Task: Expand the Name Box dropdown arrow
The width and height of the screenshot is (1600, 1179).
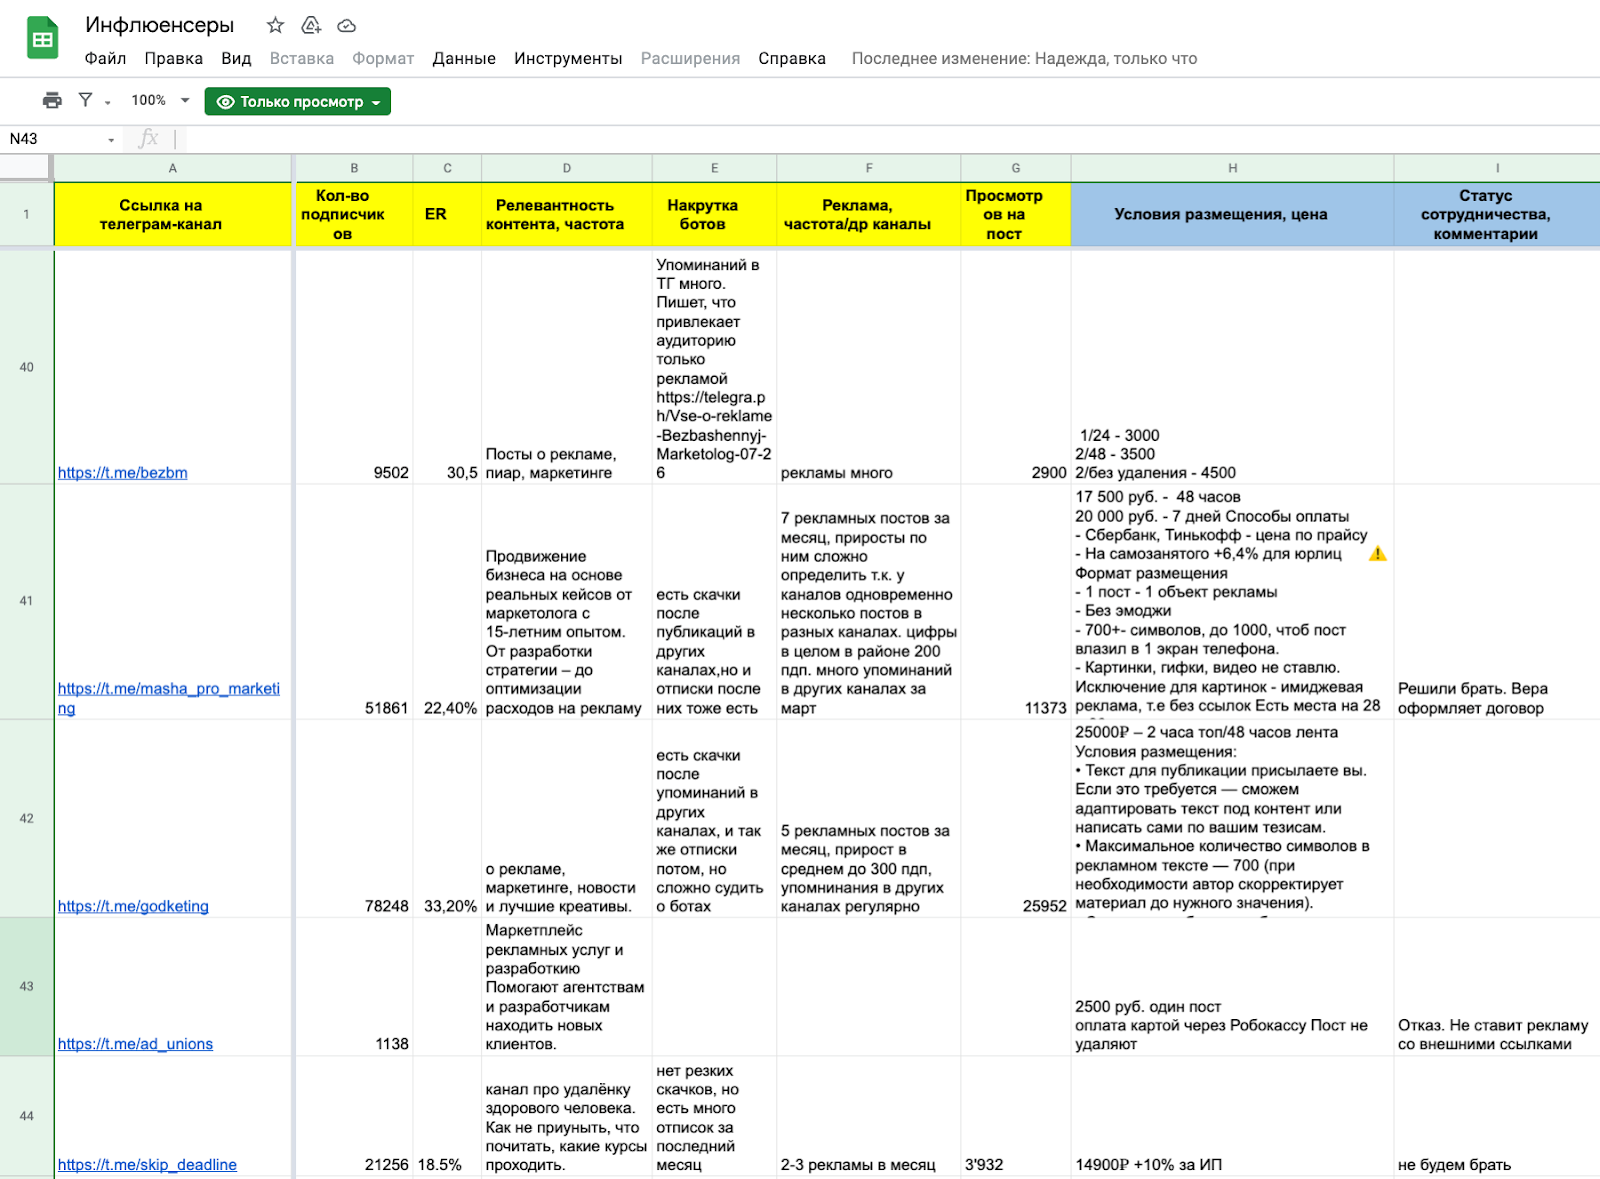Action: point(111,140)
